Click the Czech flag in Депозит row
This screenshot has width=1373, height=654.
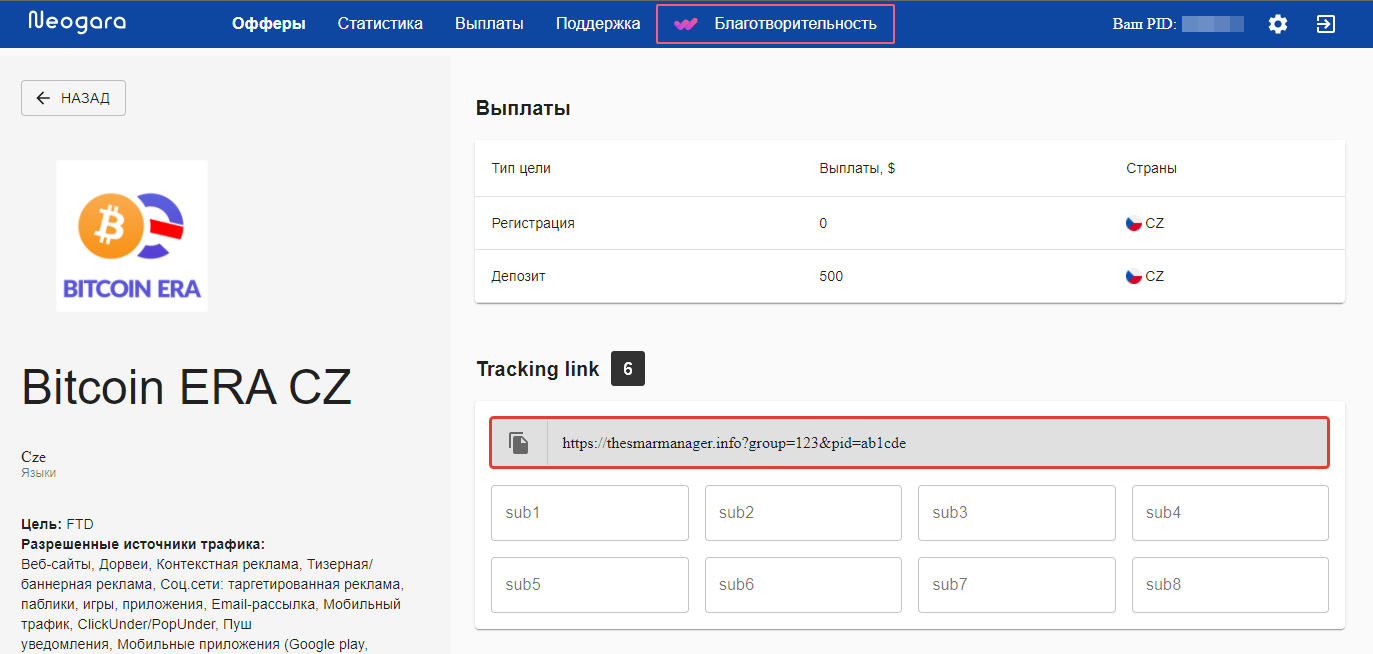click(x=1134, y=276)
